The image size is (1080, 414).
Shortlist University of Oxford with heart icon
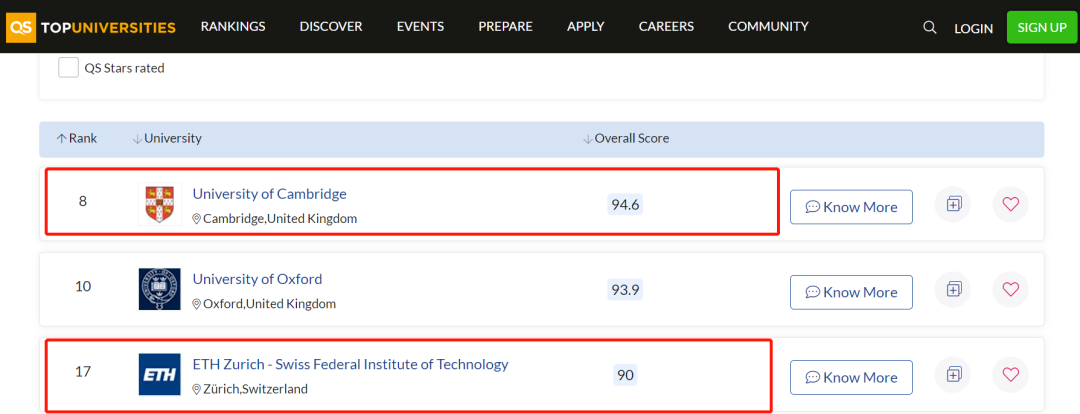1010,289
